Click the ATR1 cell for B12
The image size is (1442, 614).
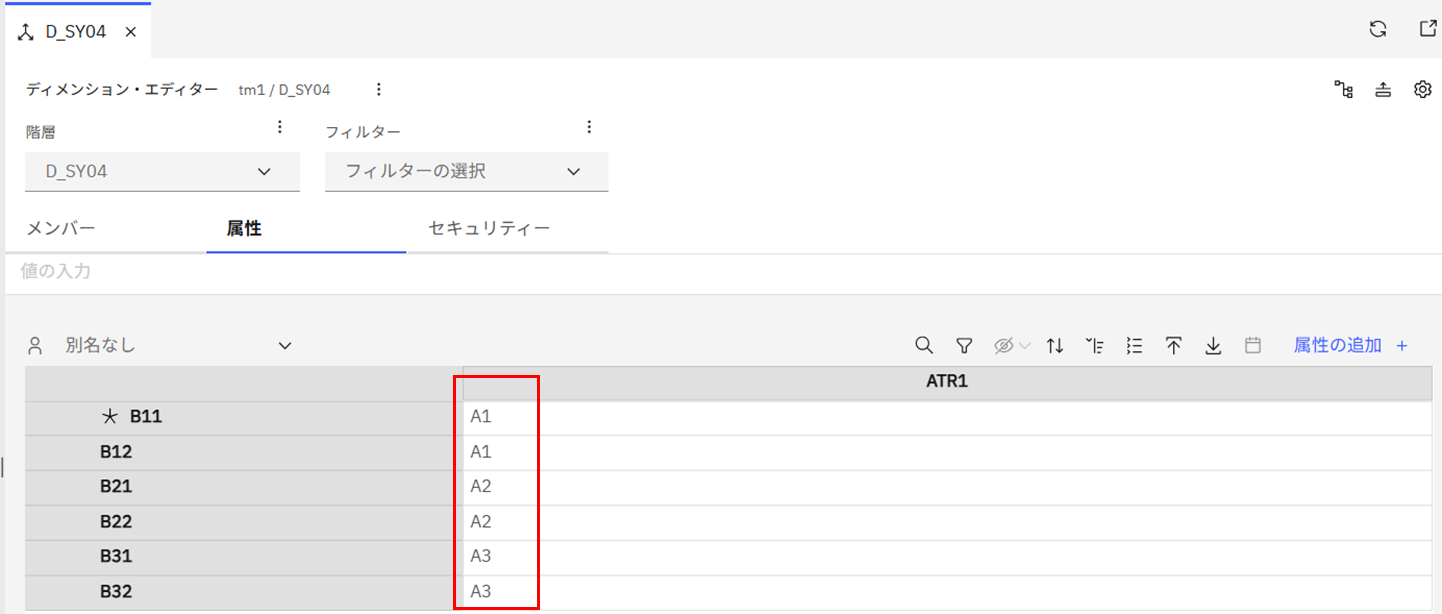[x=947, y=452]
